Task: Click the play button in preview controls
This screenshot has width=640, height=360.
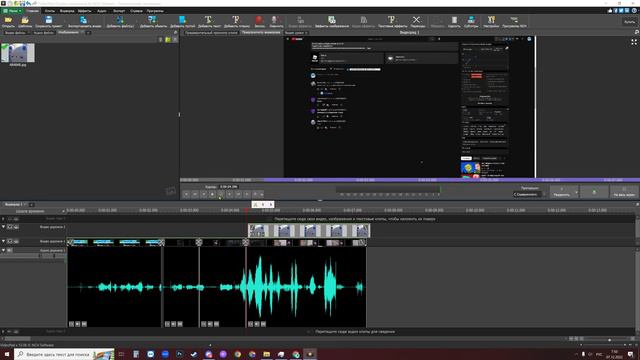Action: coord(221,194)
